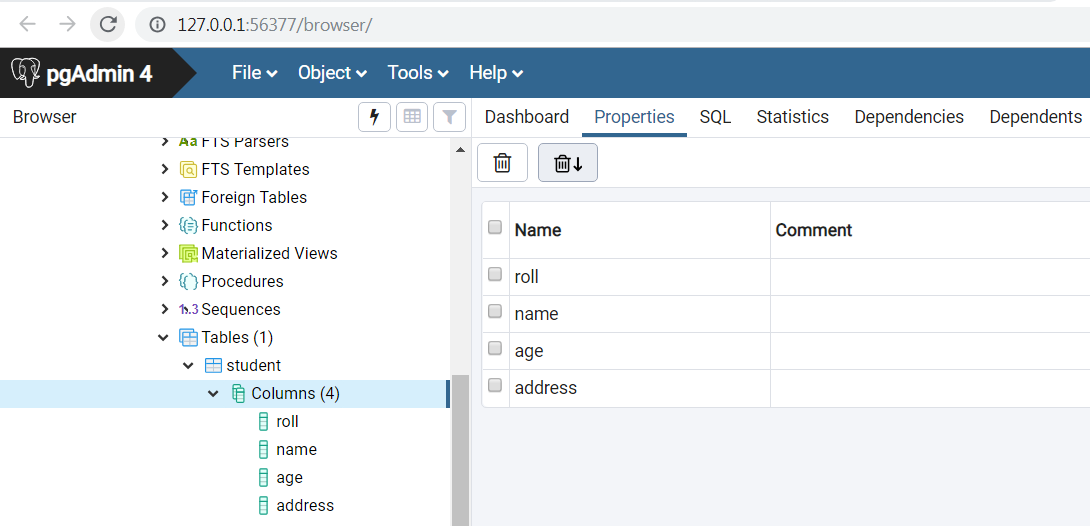Click the Columns node icon
1090x526 pixels.
tap(238, 394)
